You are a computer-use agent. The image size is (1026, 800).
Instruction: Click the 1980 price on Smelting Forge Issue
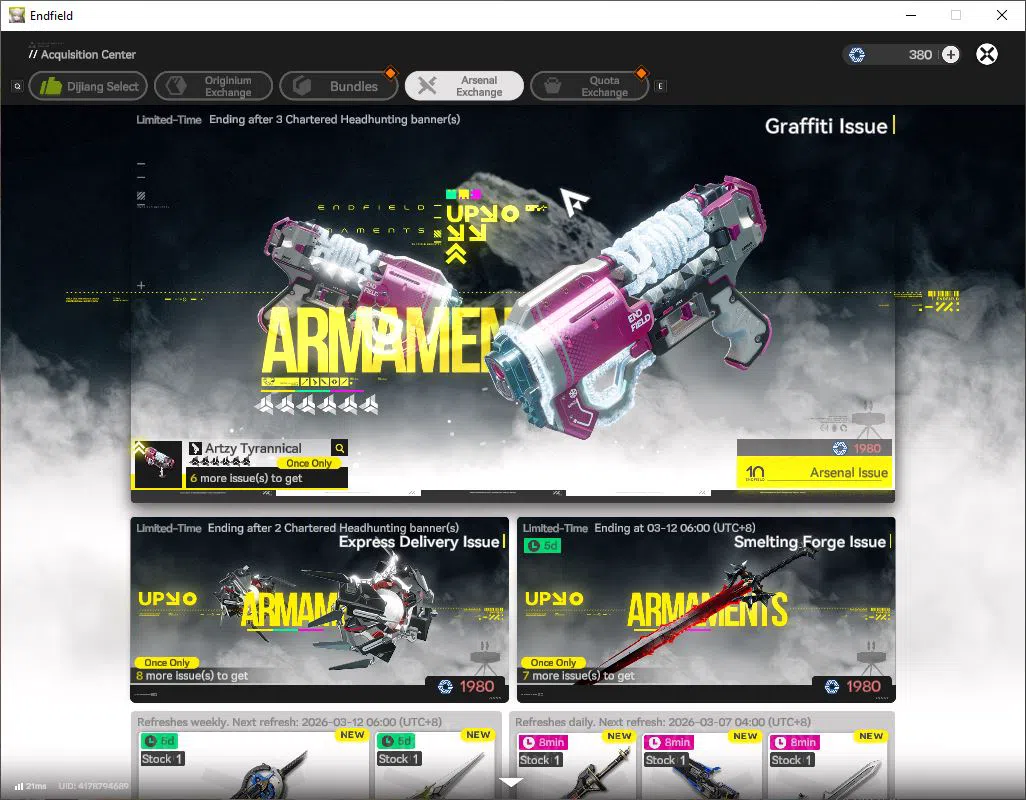853,686
